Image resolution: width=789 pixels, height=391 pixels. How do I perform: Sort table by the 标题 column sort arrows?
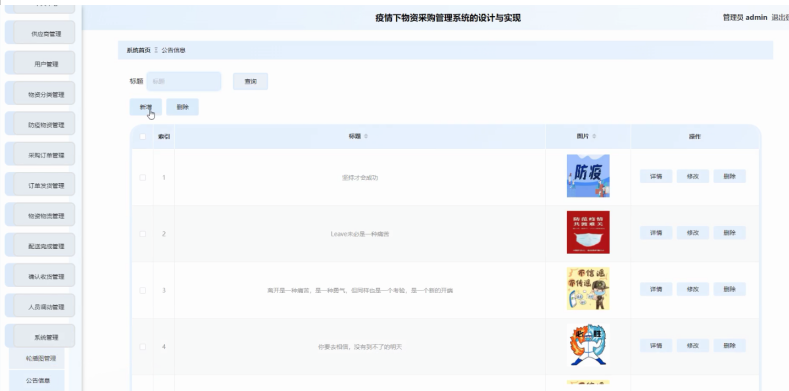click(x=366, y=136)
